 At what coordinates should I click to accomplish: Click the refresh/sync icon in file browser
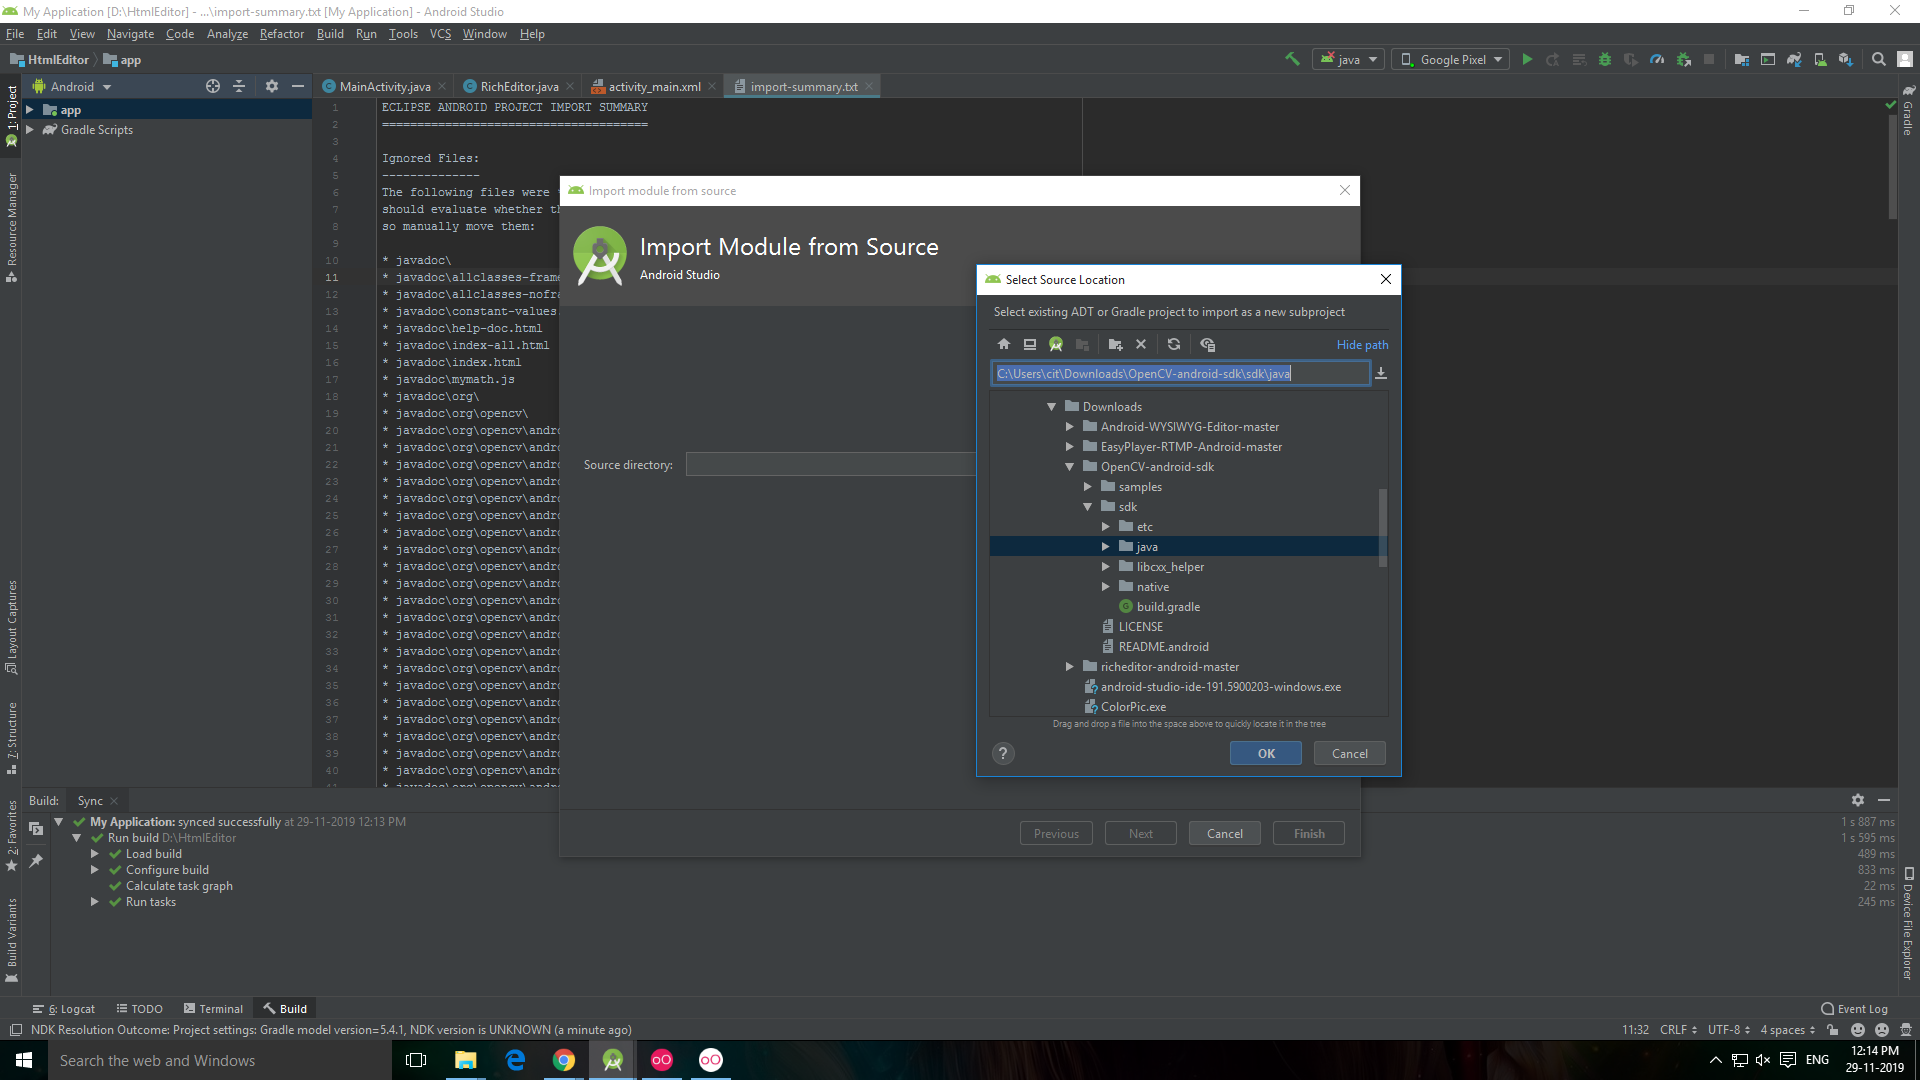[1174, 344]
